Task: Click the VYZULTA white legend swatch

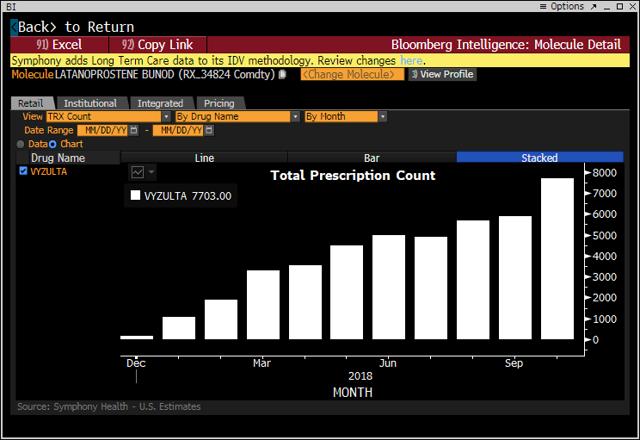Action: tap(135, 196)
